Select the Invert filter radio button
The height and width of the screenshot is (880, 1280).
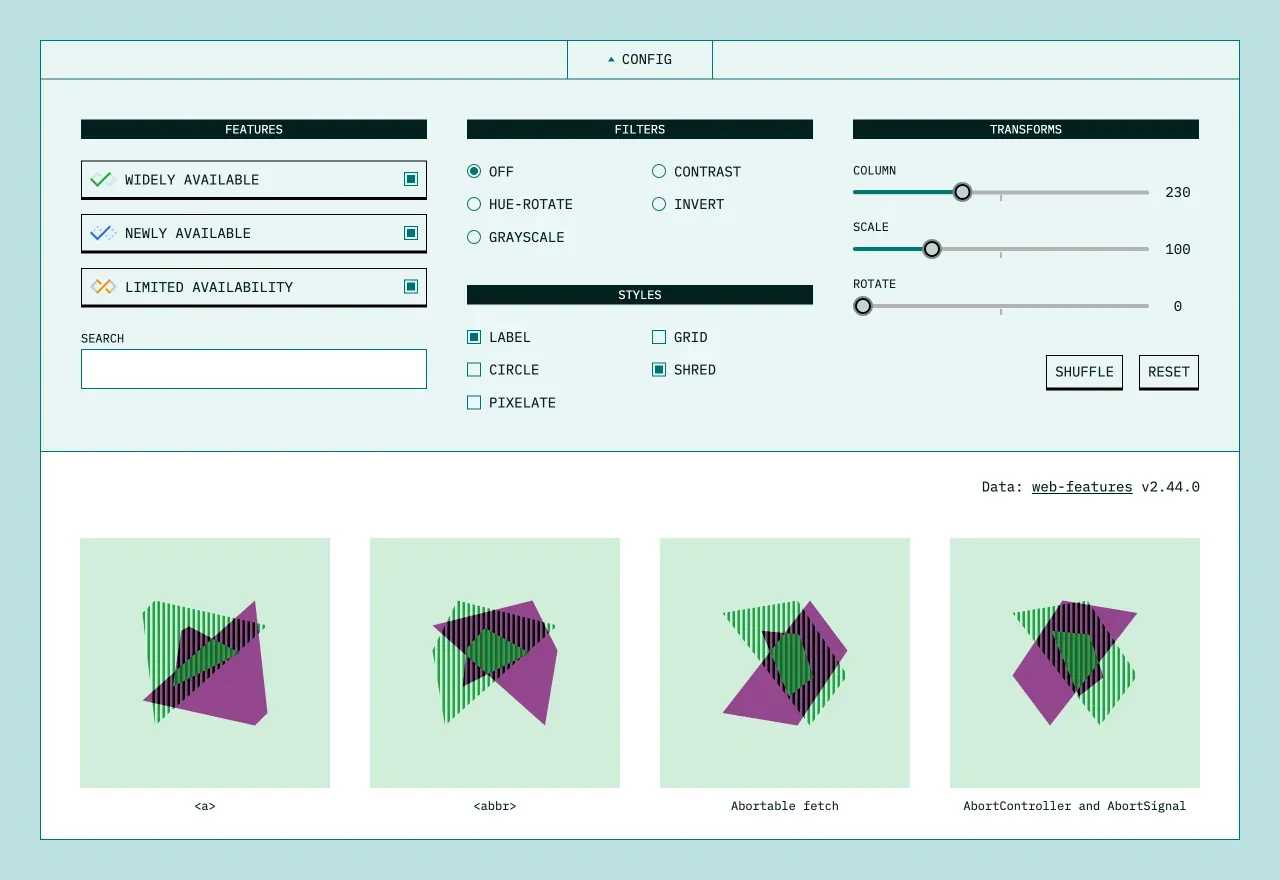tap(659, 204)
